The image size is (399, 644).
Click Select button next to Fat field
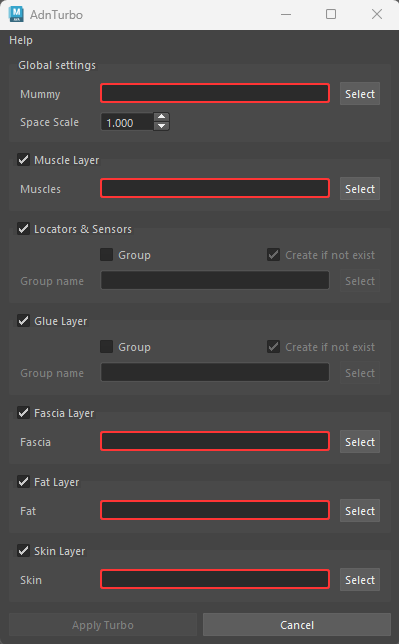(x=360, y=511)
